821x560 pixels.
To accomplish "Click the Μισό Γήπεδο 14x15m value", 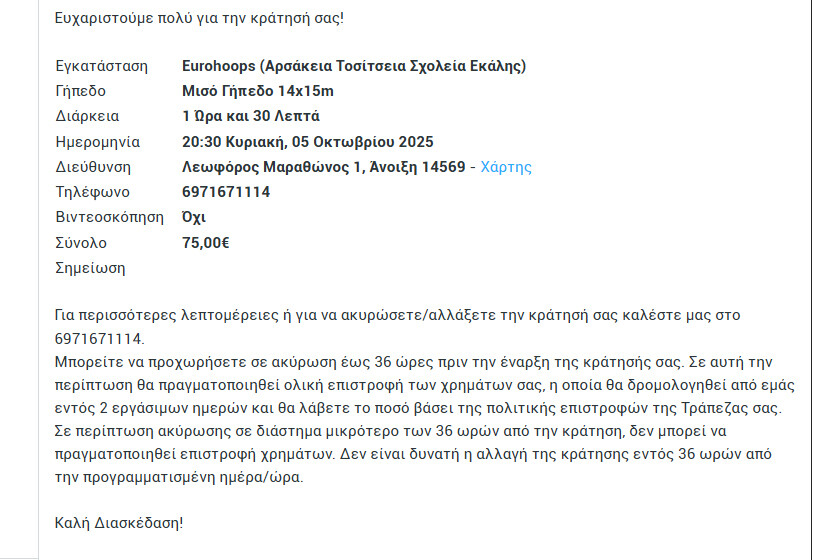I will 258,91.
